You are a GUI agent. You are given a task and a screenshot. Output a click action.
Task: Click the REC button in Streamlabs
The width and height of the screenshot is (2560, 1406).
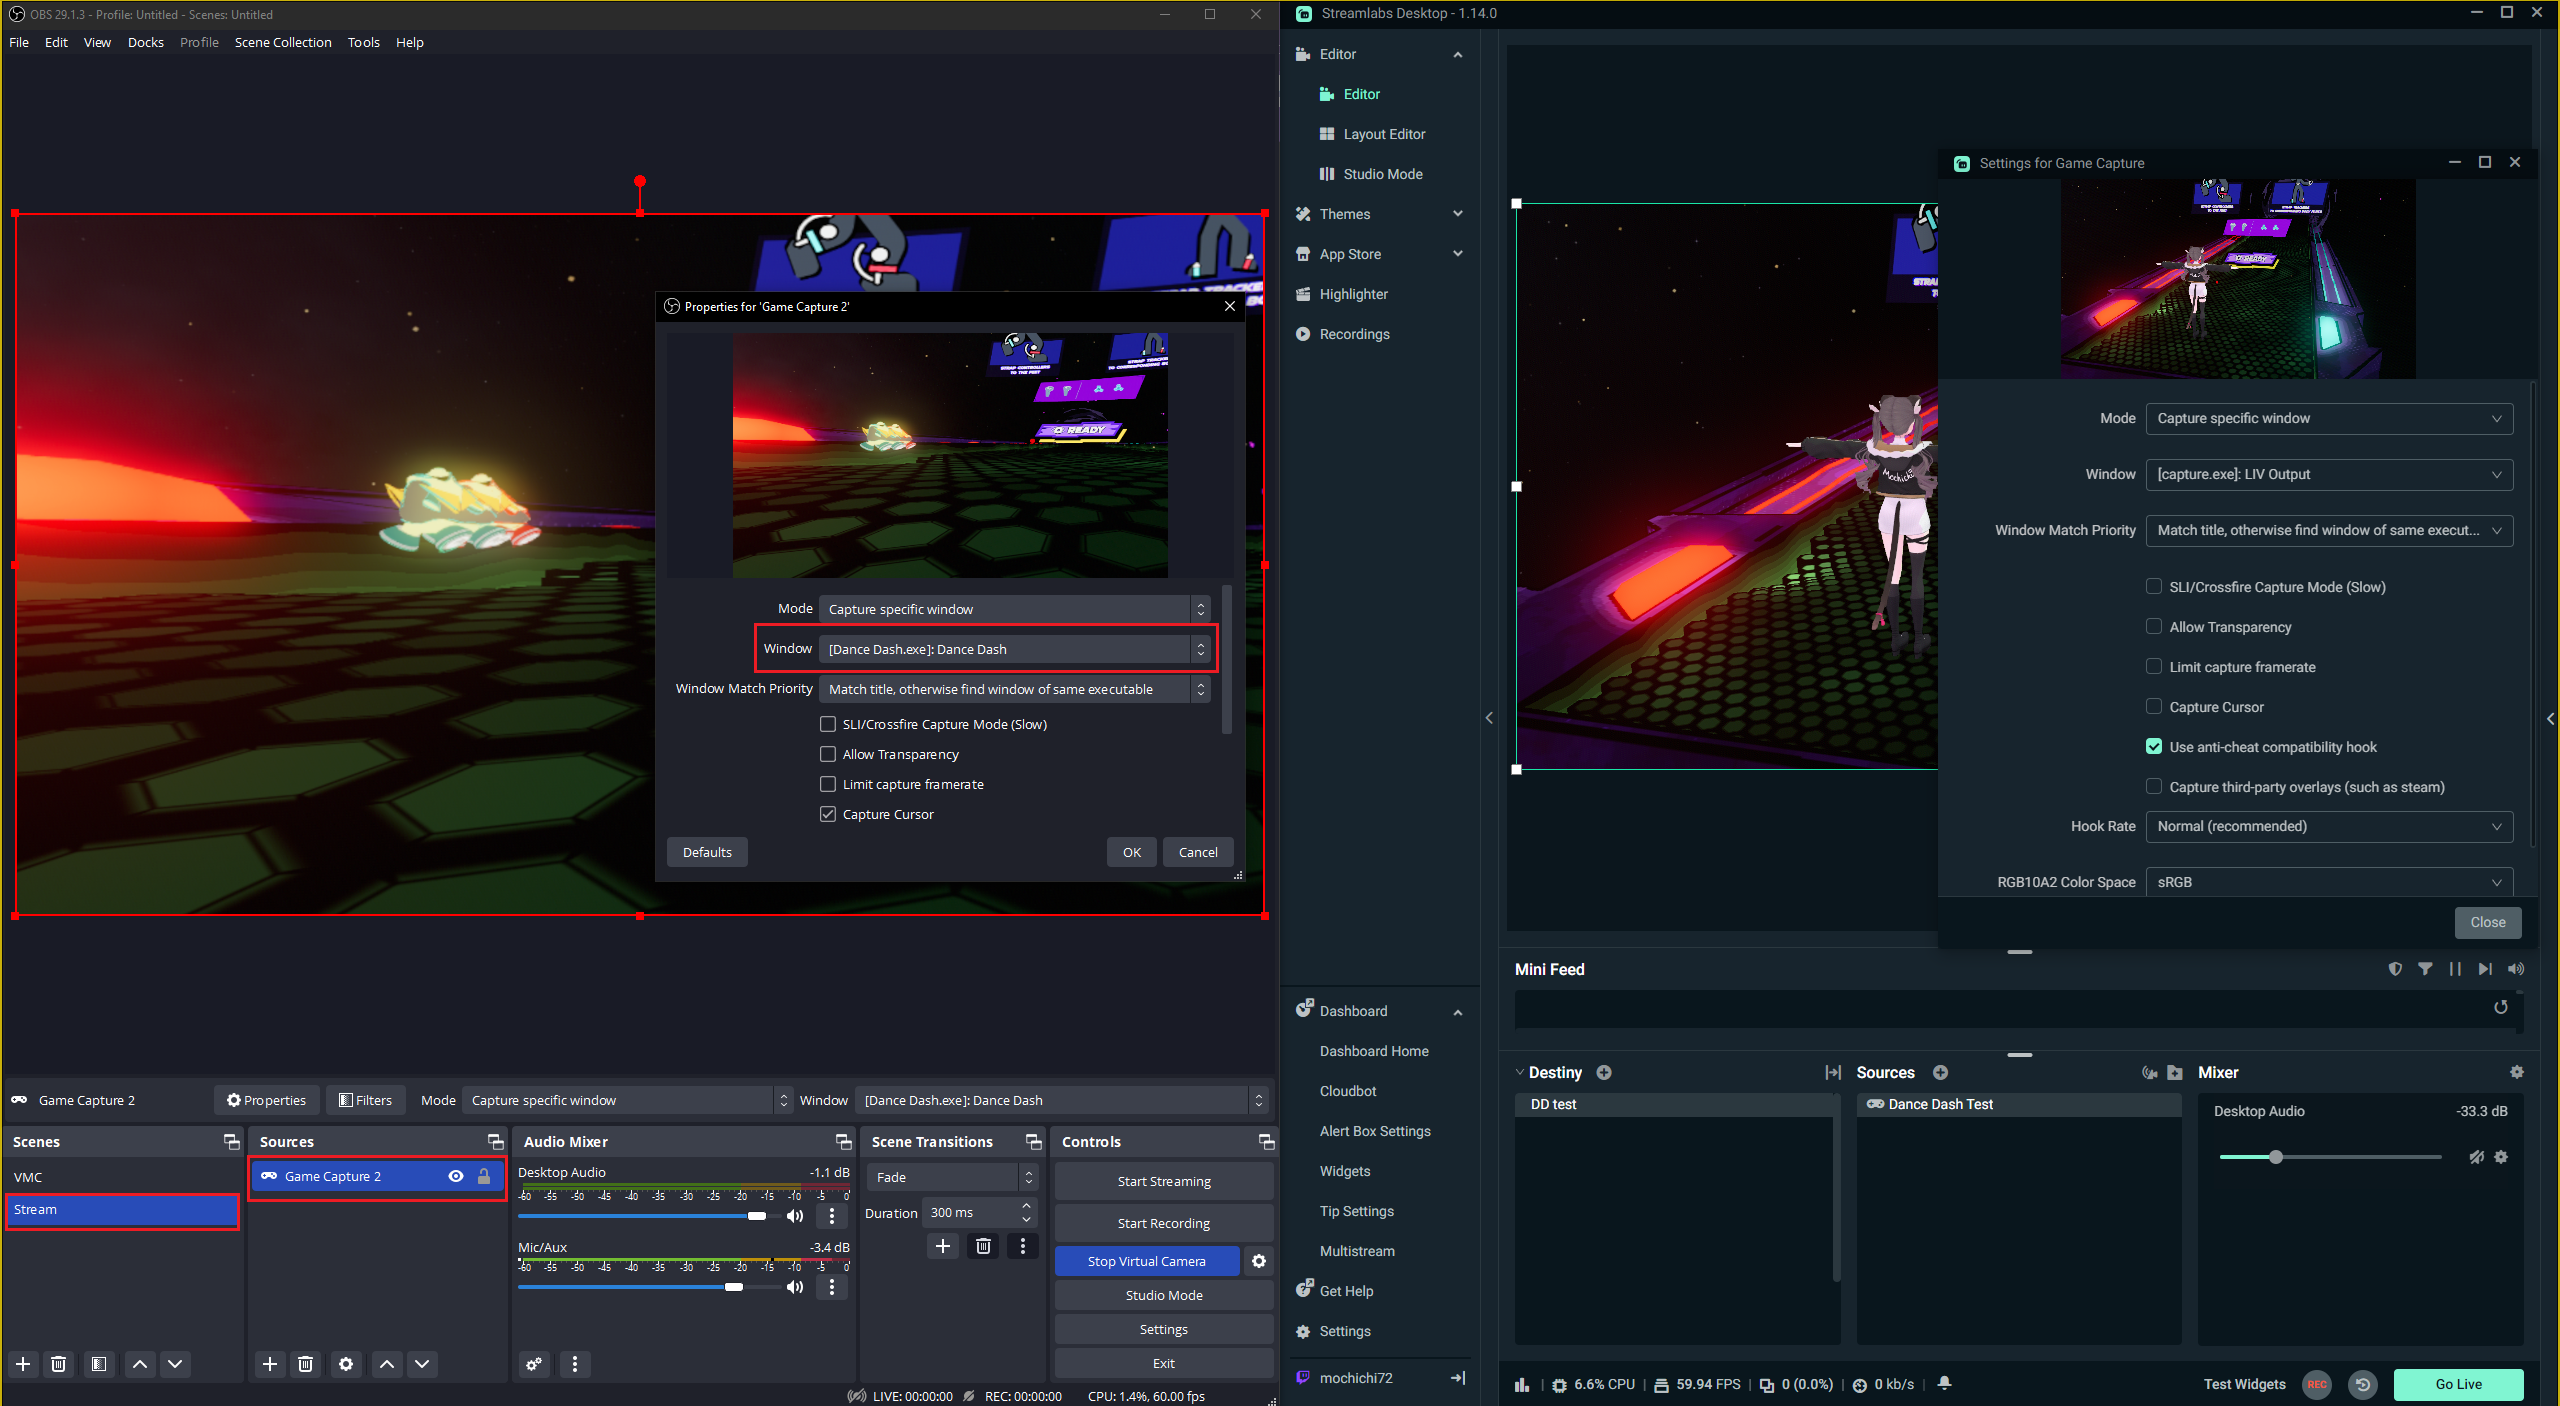2316,1384
